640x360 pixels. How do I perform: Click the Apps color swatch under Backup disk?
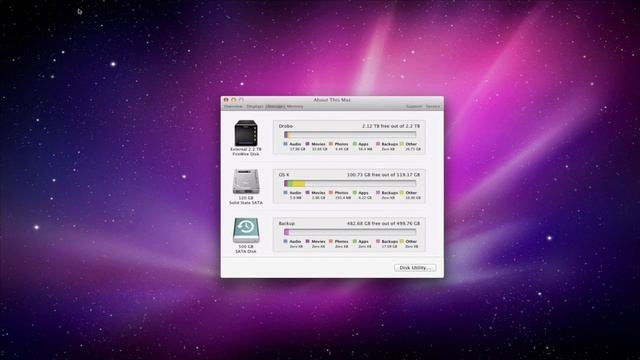click(x=355, y=242)
